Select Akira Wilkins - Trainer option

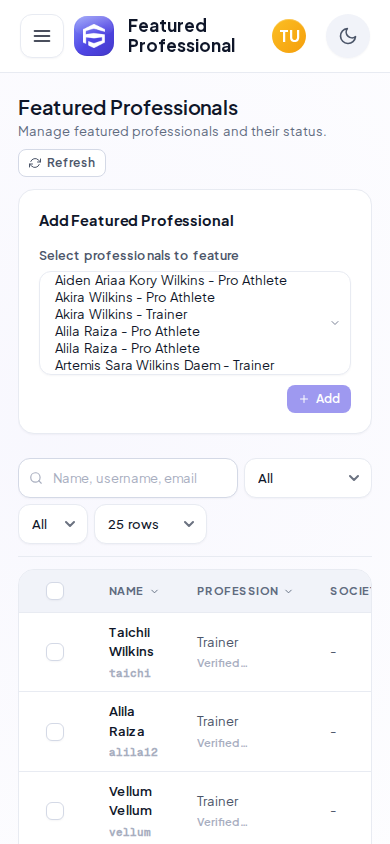pyautogui.click(x=121, y=314)
